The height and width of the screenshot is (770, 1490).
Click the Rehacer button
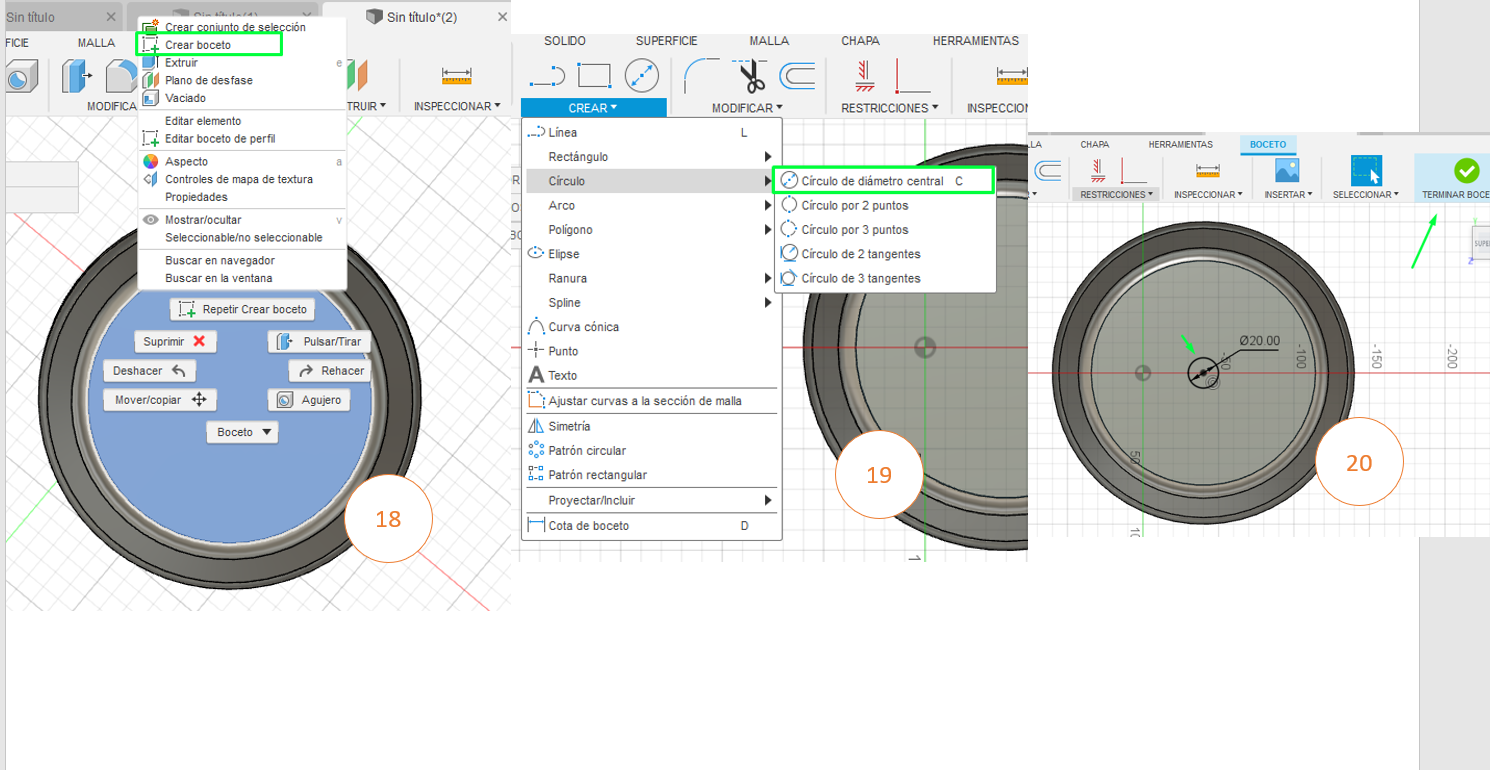(x=329, y=371)
